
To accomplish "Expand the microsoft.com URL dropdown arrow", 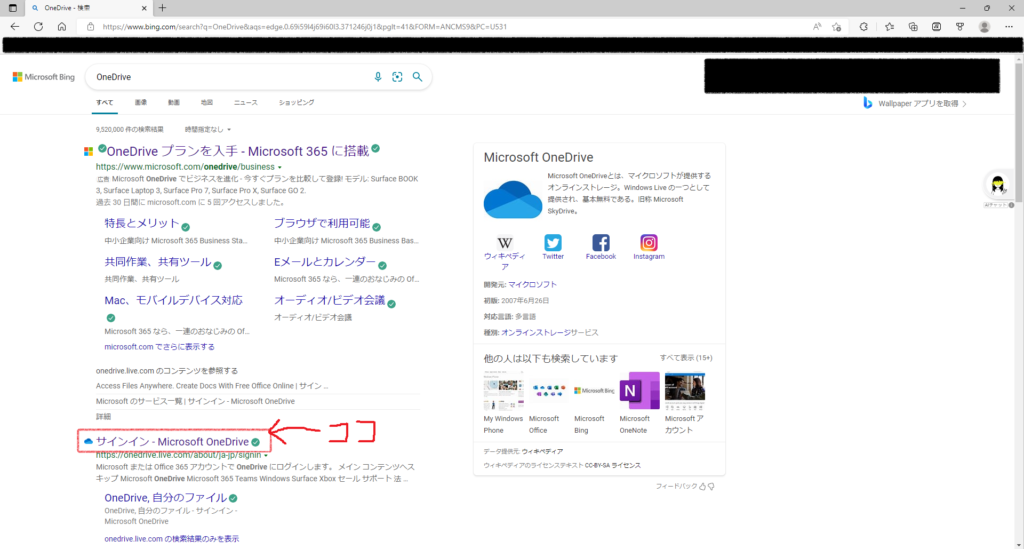I will 280,167.
